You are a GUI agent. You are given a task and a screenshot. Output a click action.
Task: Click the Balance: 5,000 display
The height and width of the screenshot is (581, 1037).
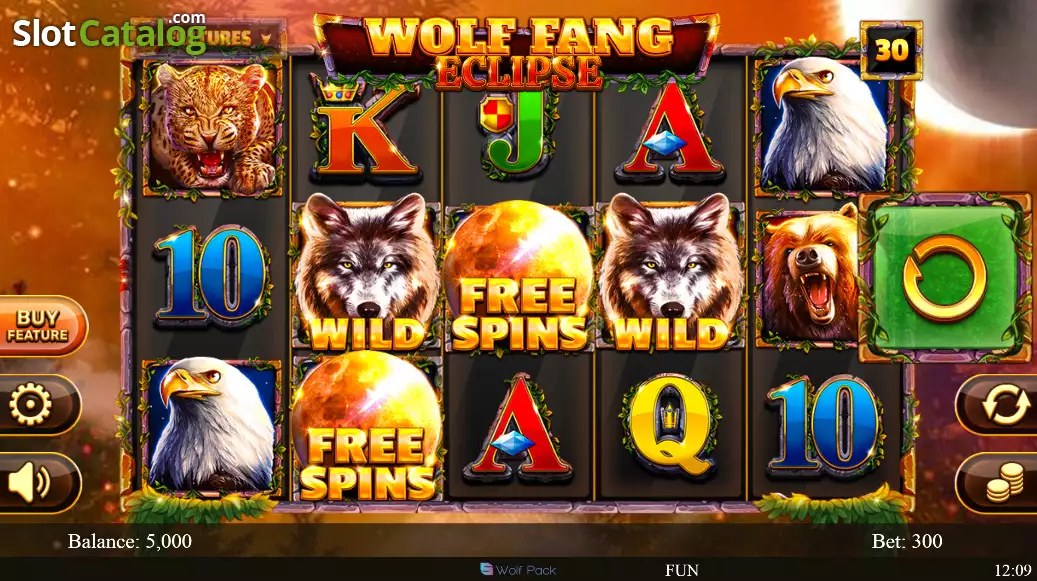click(x=130, y=541)
